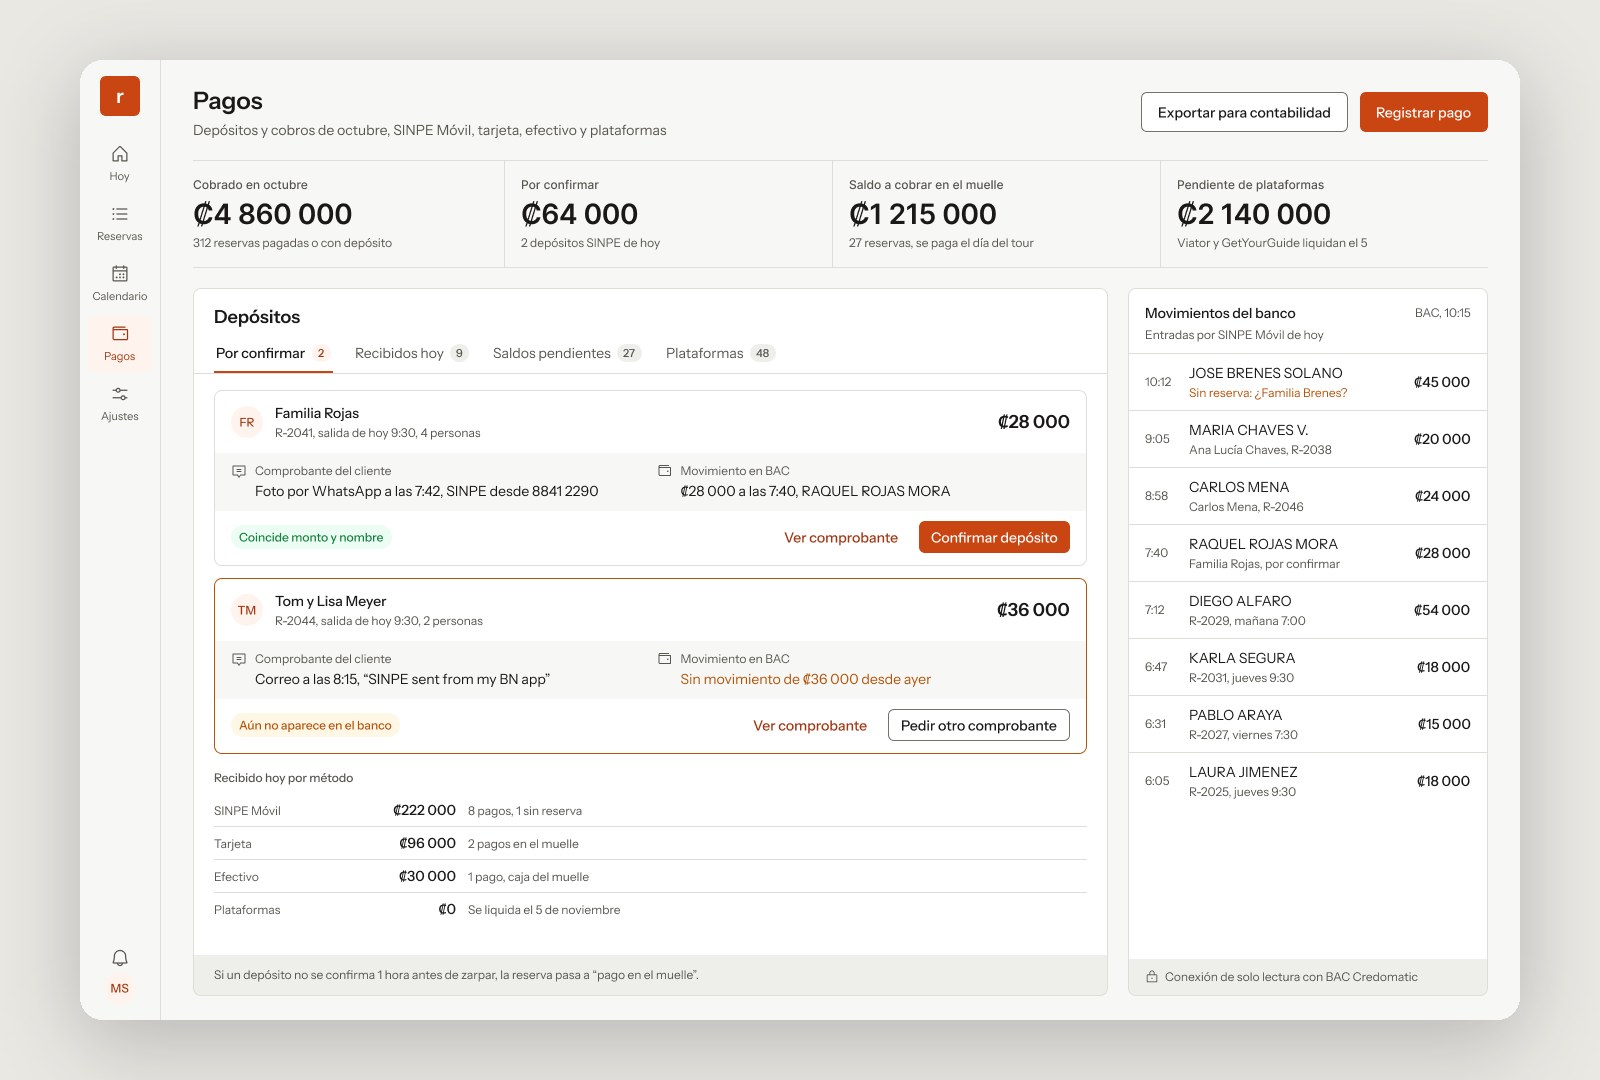
Task: Open the Calendario icon in sidebar
Action: [120, 274]
